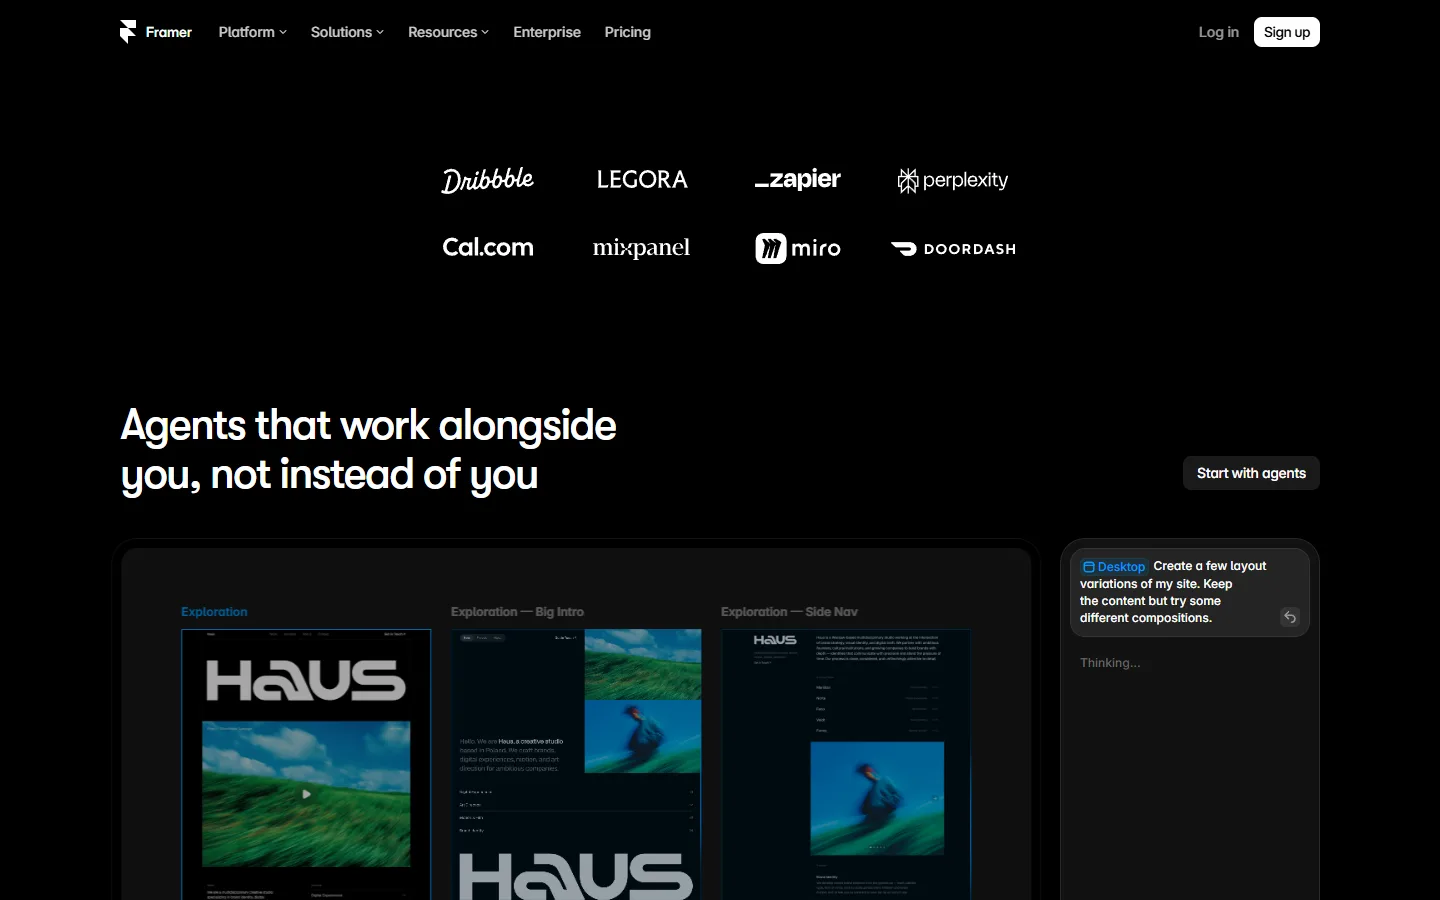
Task: Go to the Enterprise page
Action: point(547,32)
